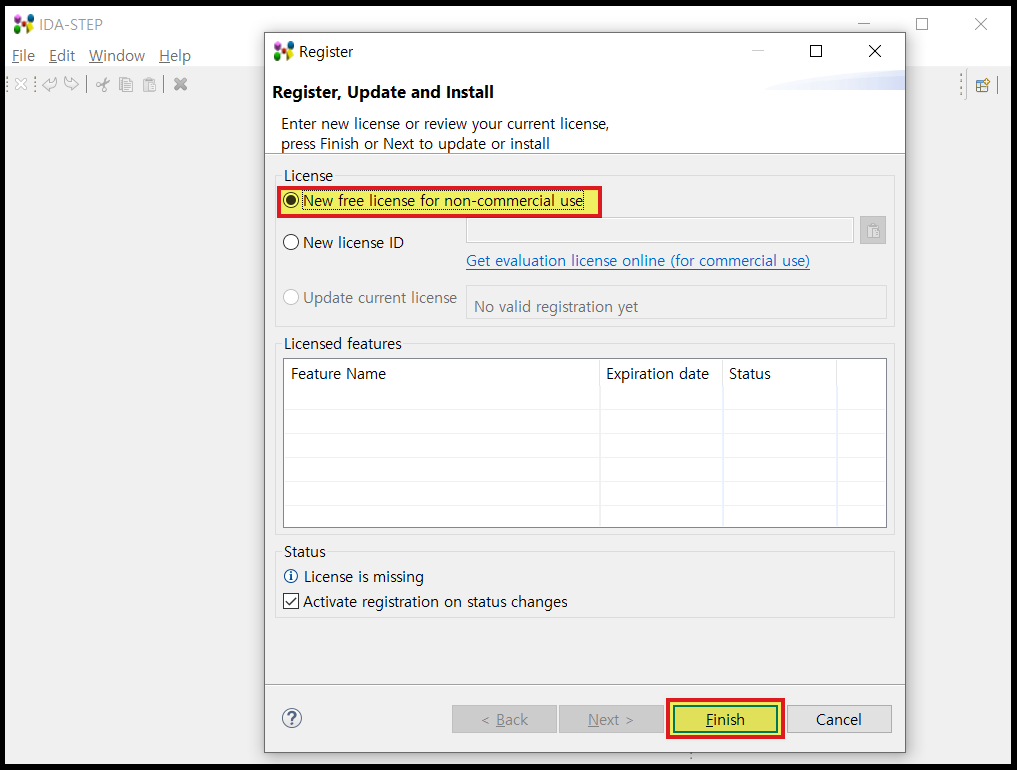Maximize the Register dialog window

tap(816, 51)
